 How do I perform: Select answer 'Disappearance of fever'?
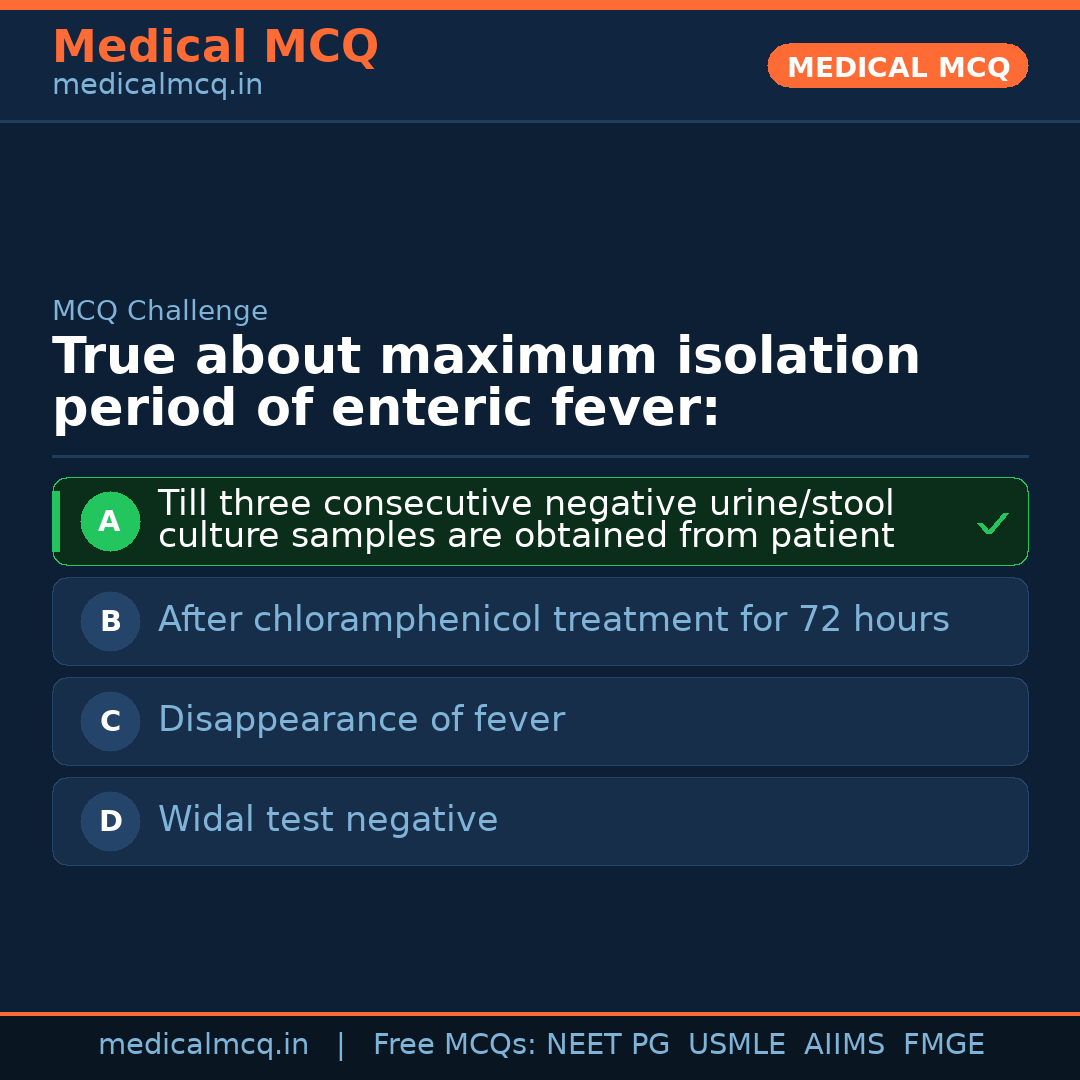pyautogui.click(x=361, y=720)
